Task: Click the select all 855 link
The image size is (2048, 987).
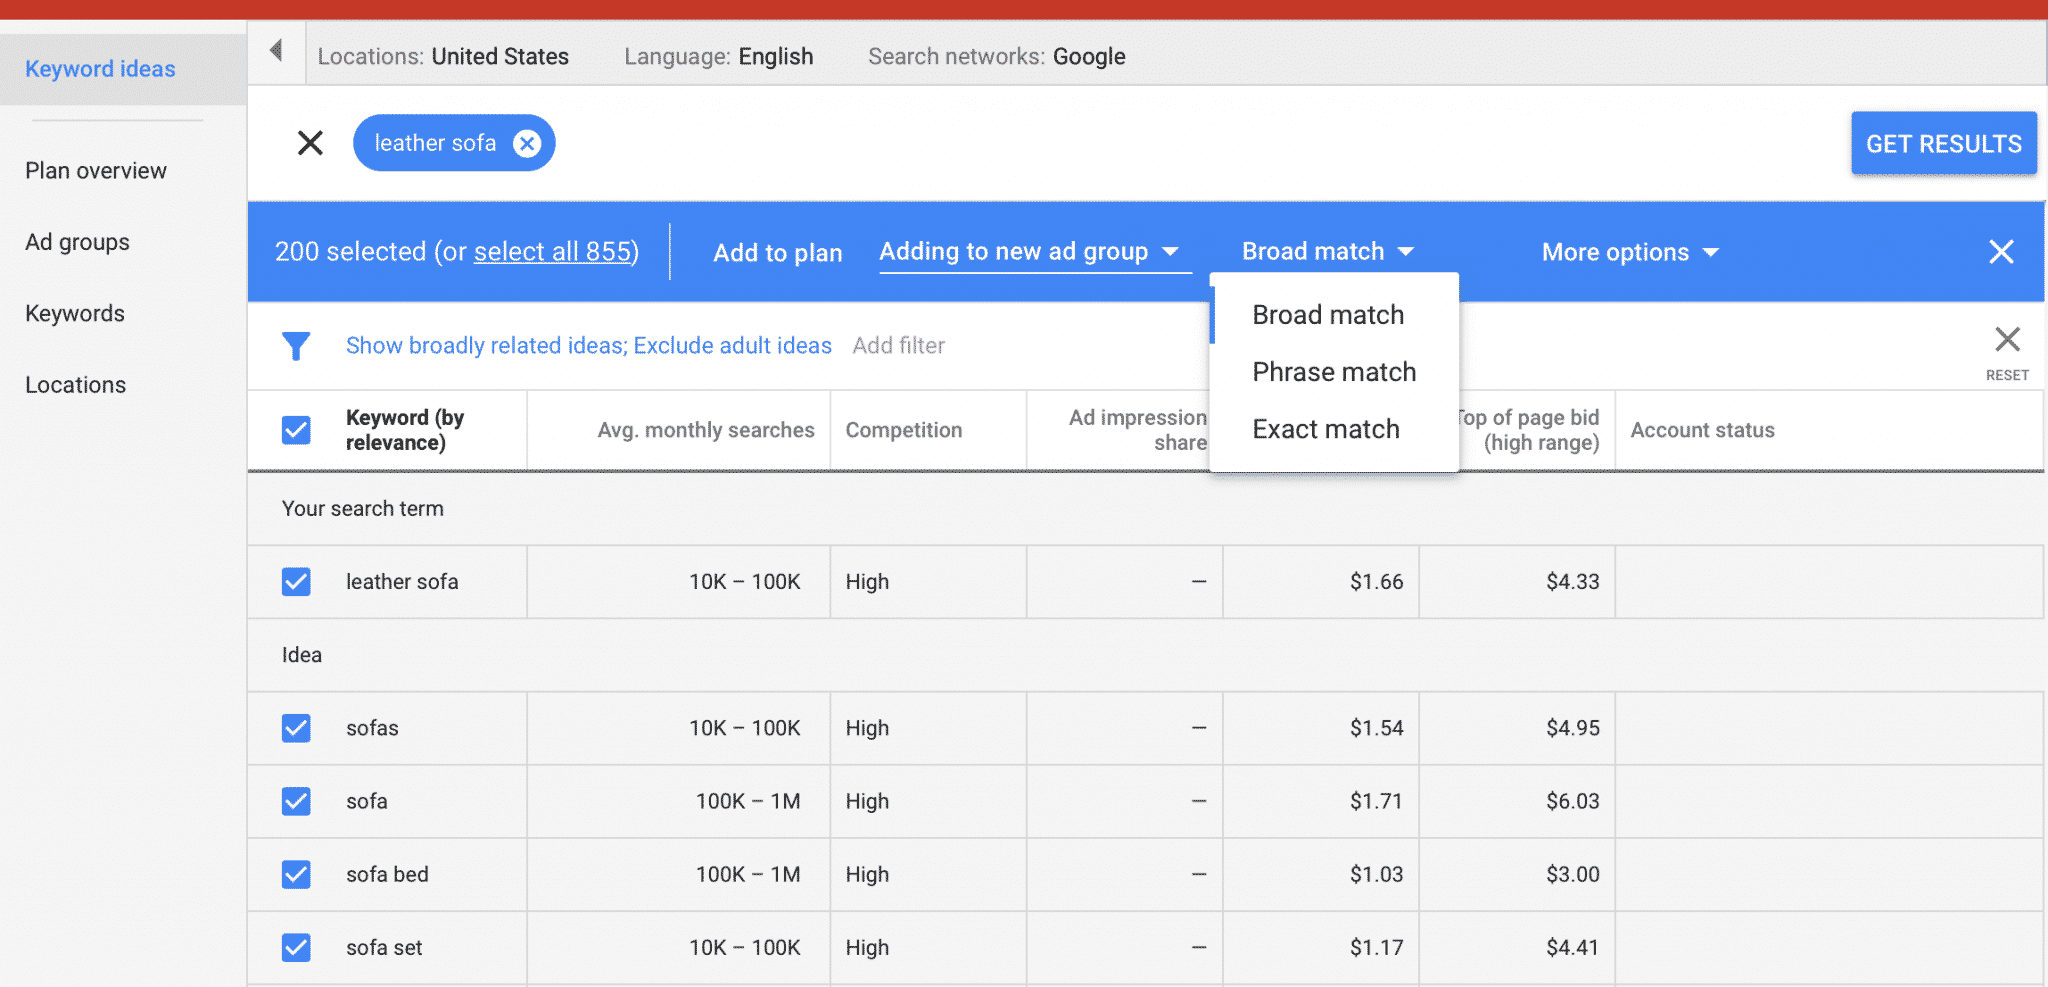Action: [x=553, y=252]
